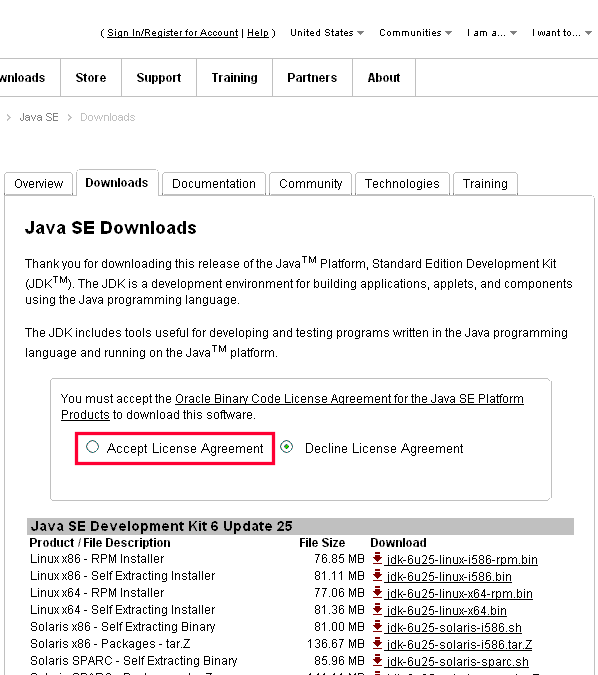Open the Support navigation menu

coord(159,78)
